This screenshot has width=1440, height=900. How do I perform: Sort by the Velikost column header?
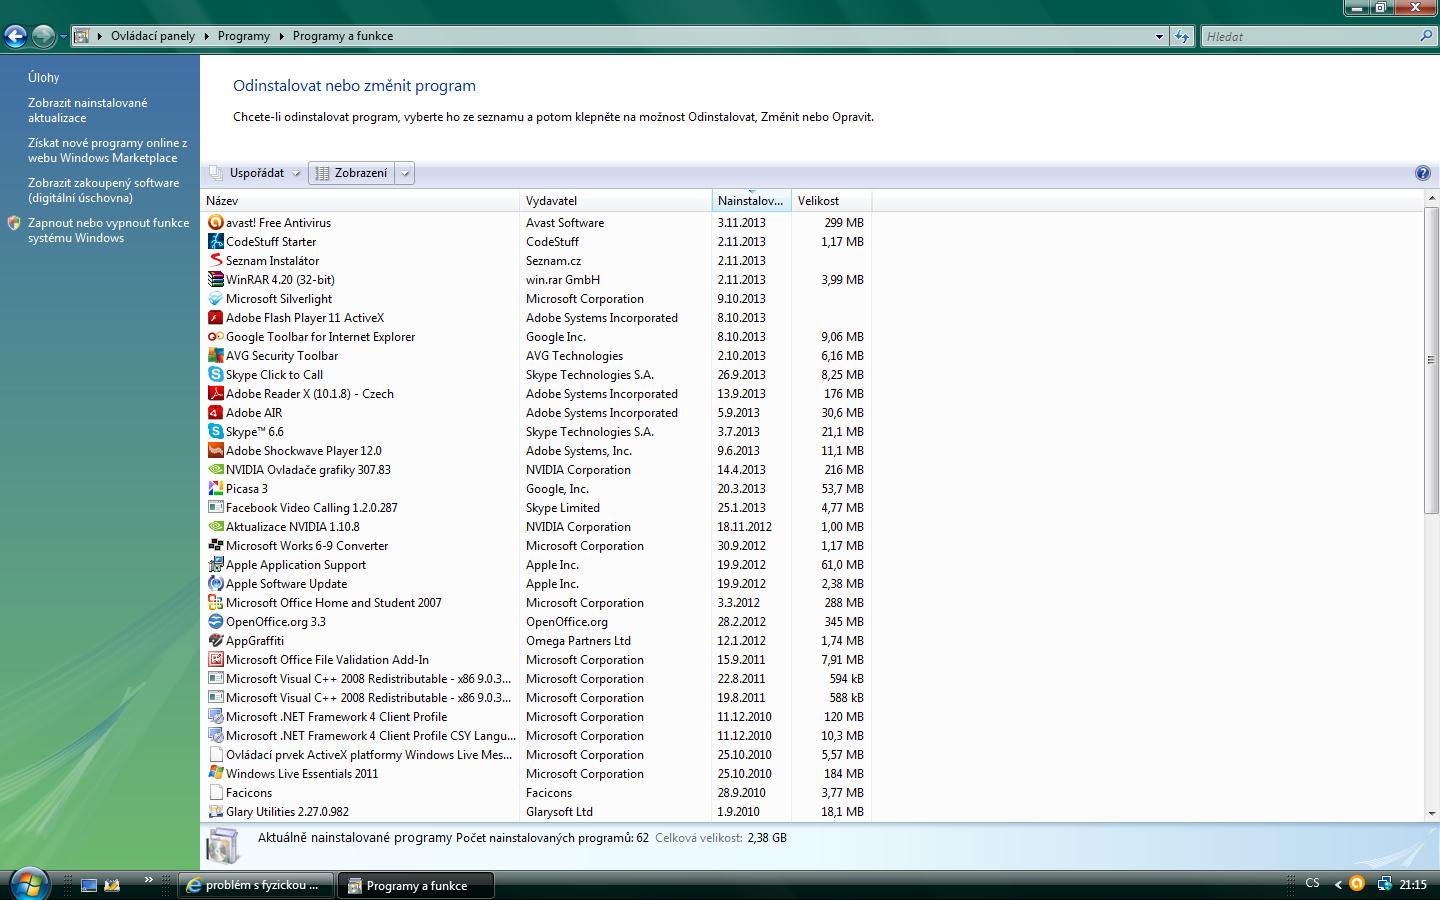click(830, 201)
